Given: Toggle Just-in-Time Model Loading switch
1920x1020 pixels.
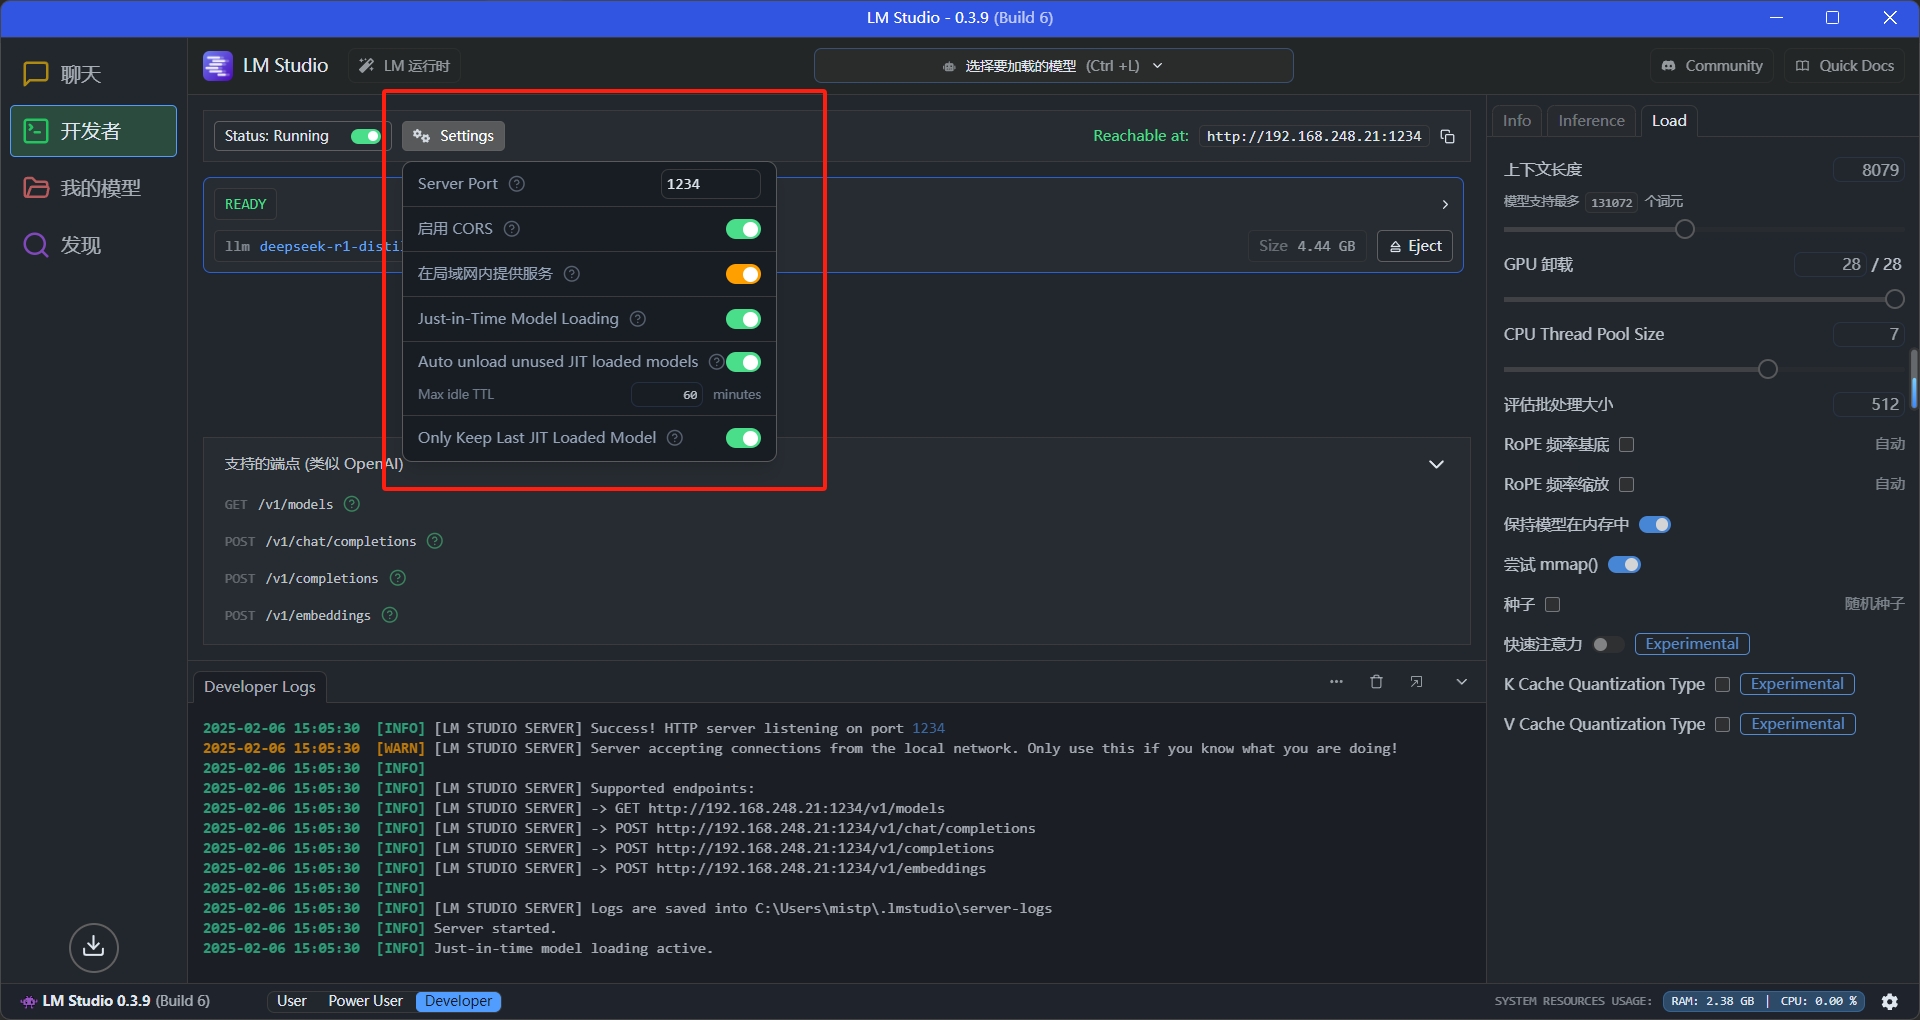Looking at the screenshot, I should (x=743, y=319).
